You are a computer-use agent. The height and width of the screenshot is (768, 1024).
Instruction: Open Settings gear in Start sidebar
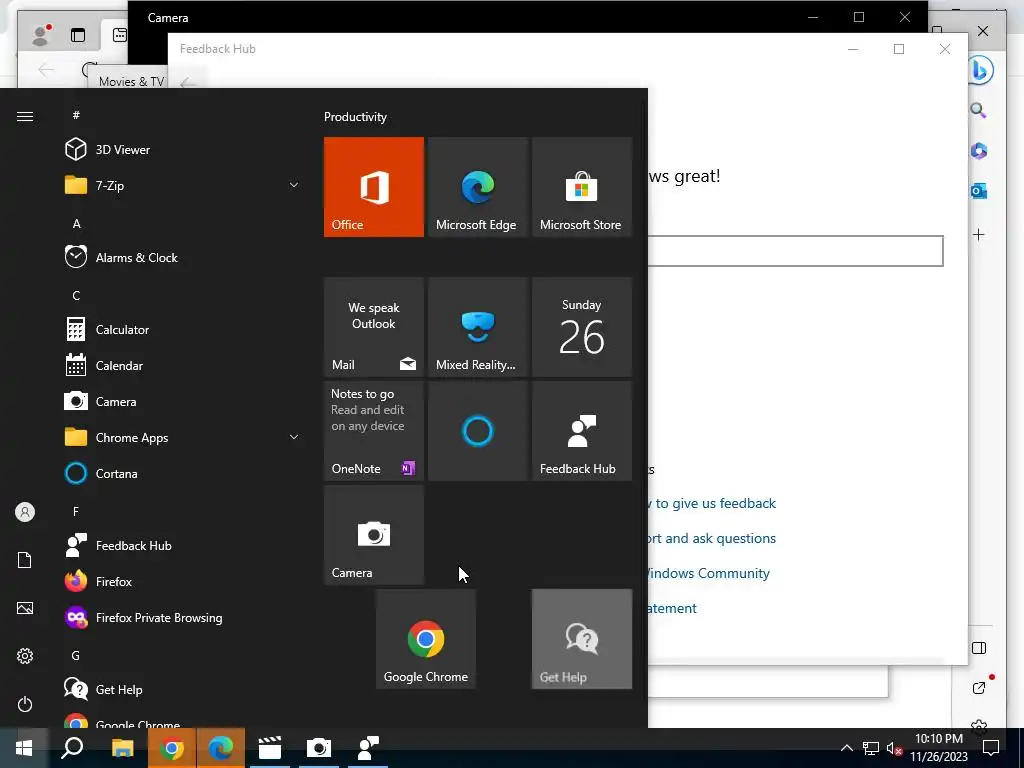25,656
